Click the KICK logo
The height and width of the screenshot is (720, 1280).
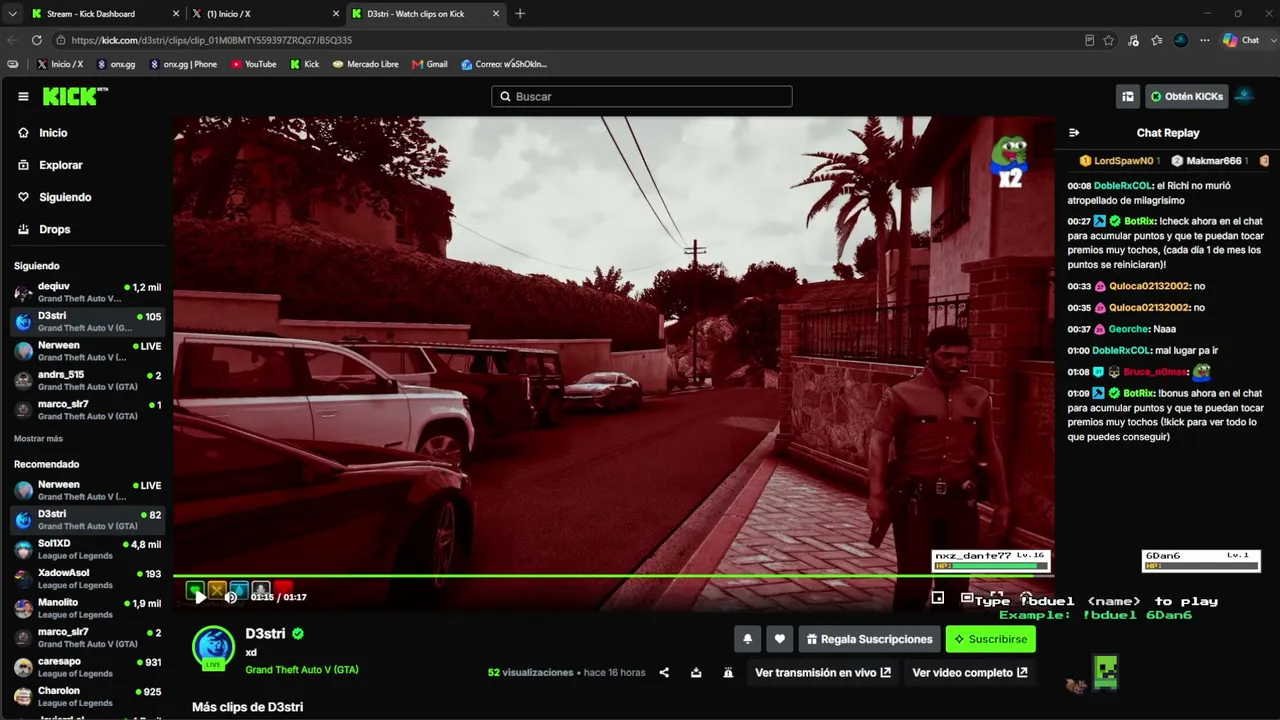pos(75,96)
